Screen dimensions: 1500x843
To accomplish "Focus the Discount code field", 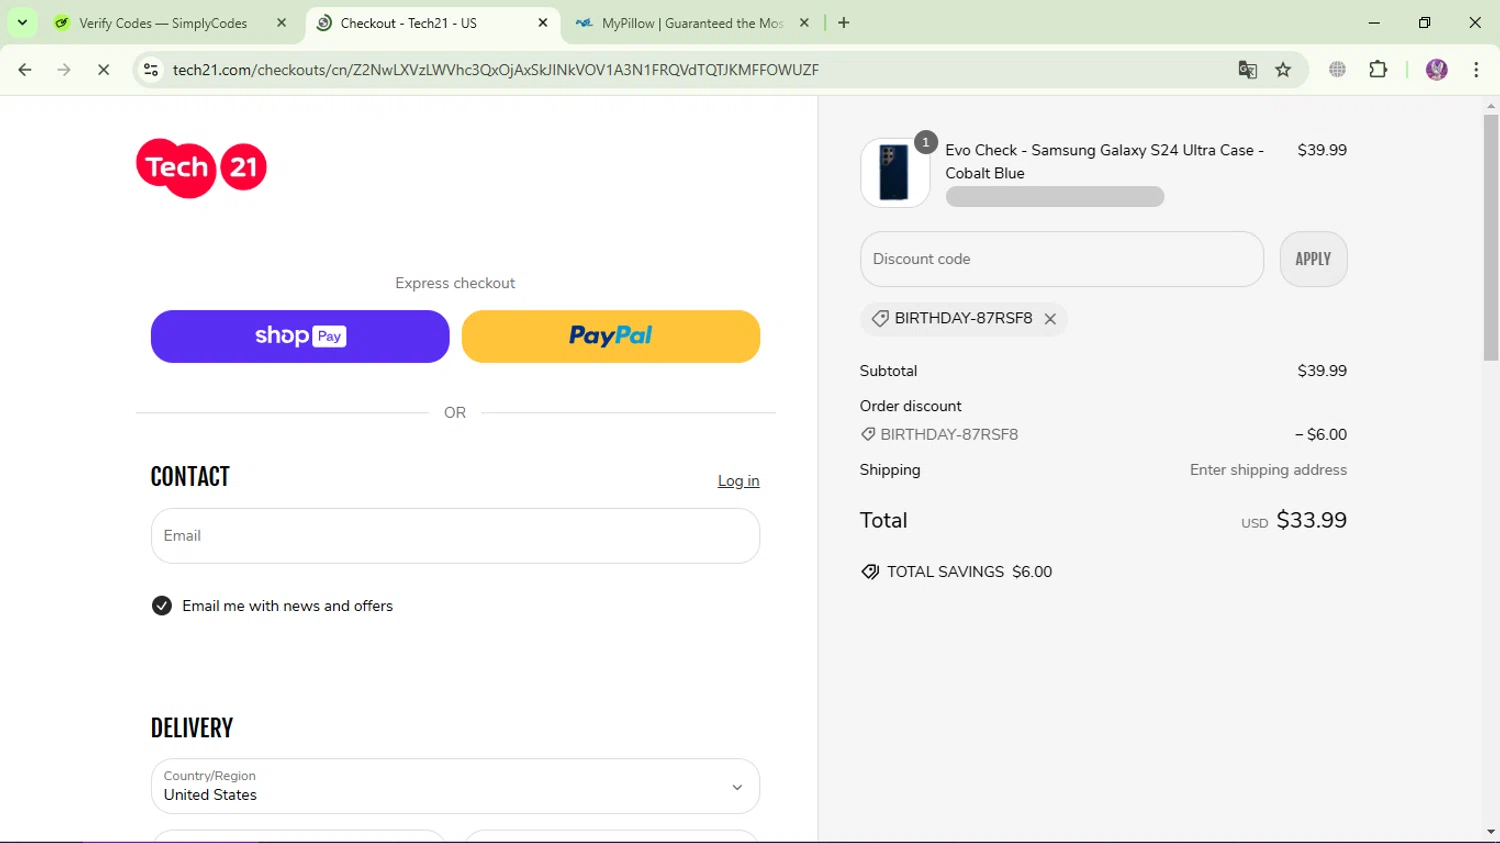I will tap(1062, 259).
